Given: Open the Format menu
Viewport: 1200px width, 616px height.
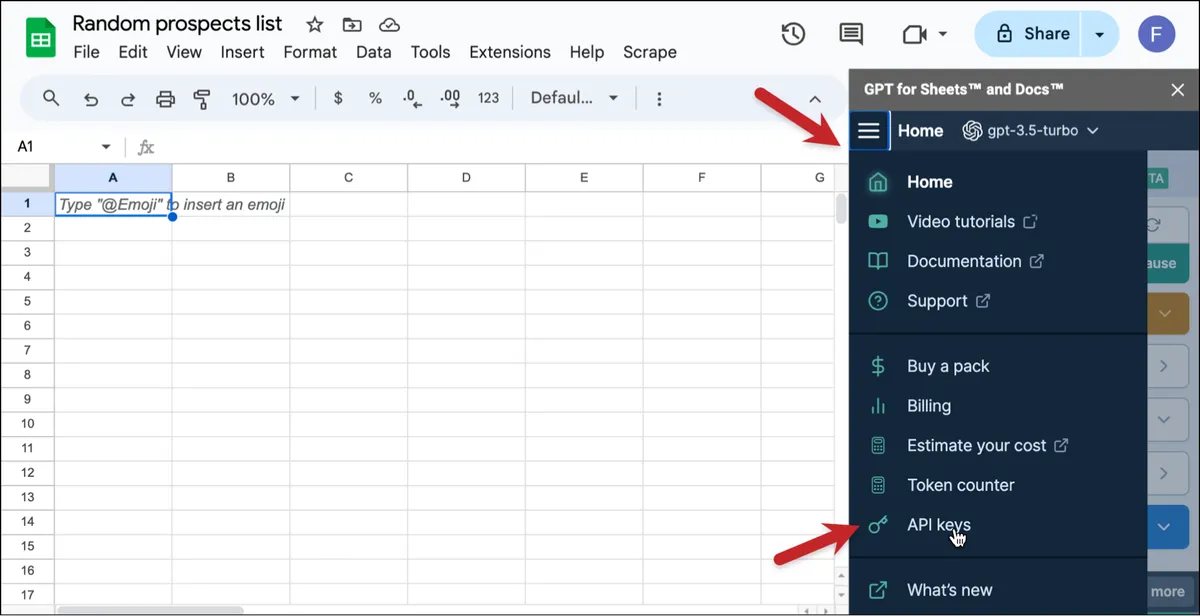Looking at the screenshot, I should click(312, 52).
